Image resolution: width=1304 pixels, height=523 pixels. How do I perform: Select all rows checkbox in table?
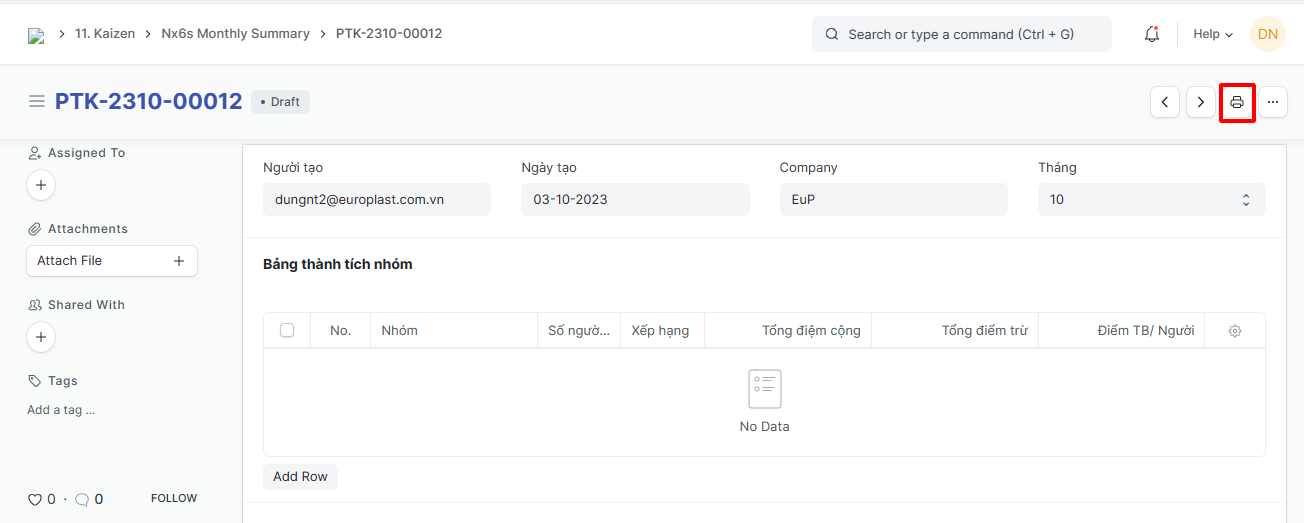(287, 330)
